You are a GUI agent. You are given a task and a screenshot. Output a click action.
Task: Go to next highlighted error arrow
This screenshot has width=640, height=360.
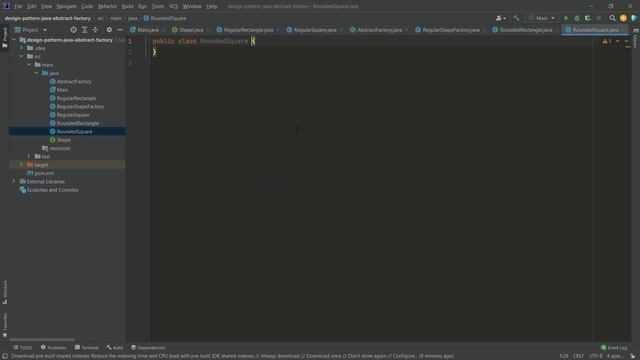[626, 41]
